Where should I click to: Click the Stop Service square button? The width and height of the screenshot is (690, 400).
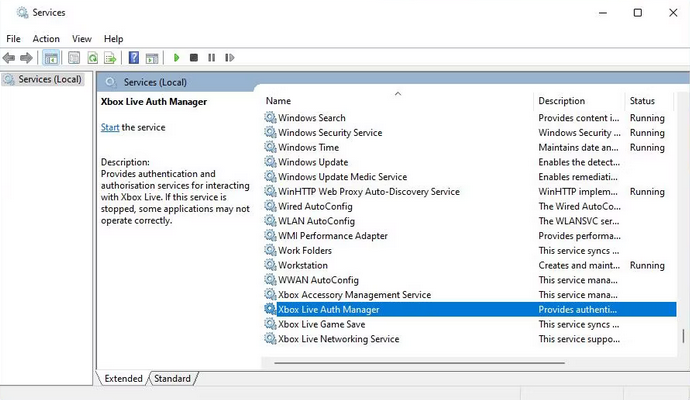click(194, 58)
